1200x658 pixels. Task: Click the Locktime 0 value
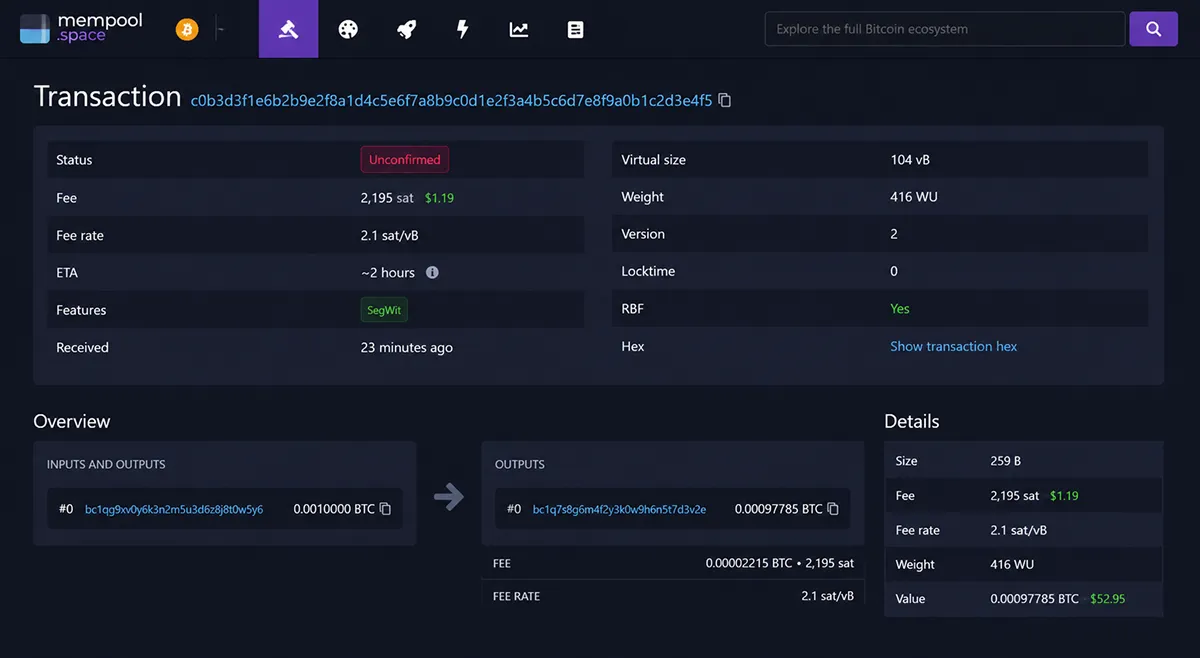click(894, 271)
